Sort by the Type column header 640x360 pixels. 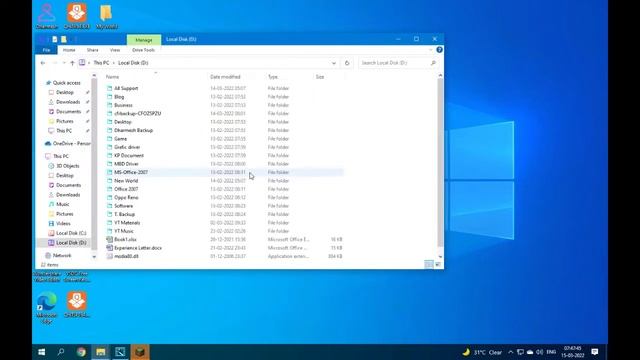pyautogui.click(x=273, y=77)
